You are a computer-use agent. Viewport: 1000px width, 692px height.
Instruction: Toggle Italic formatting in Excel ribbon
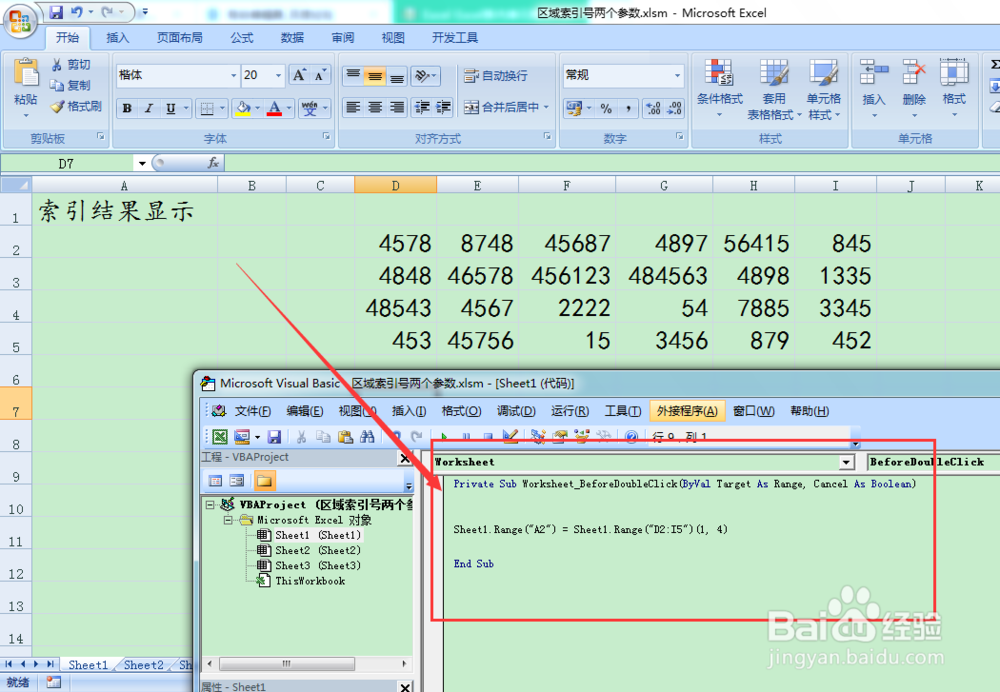pos(149,108)
